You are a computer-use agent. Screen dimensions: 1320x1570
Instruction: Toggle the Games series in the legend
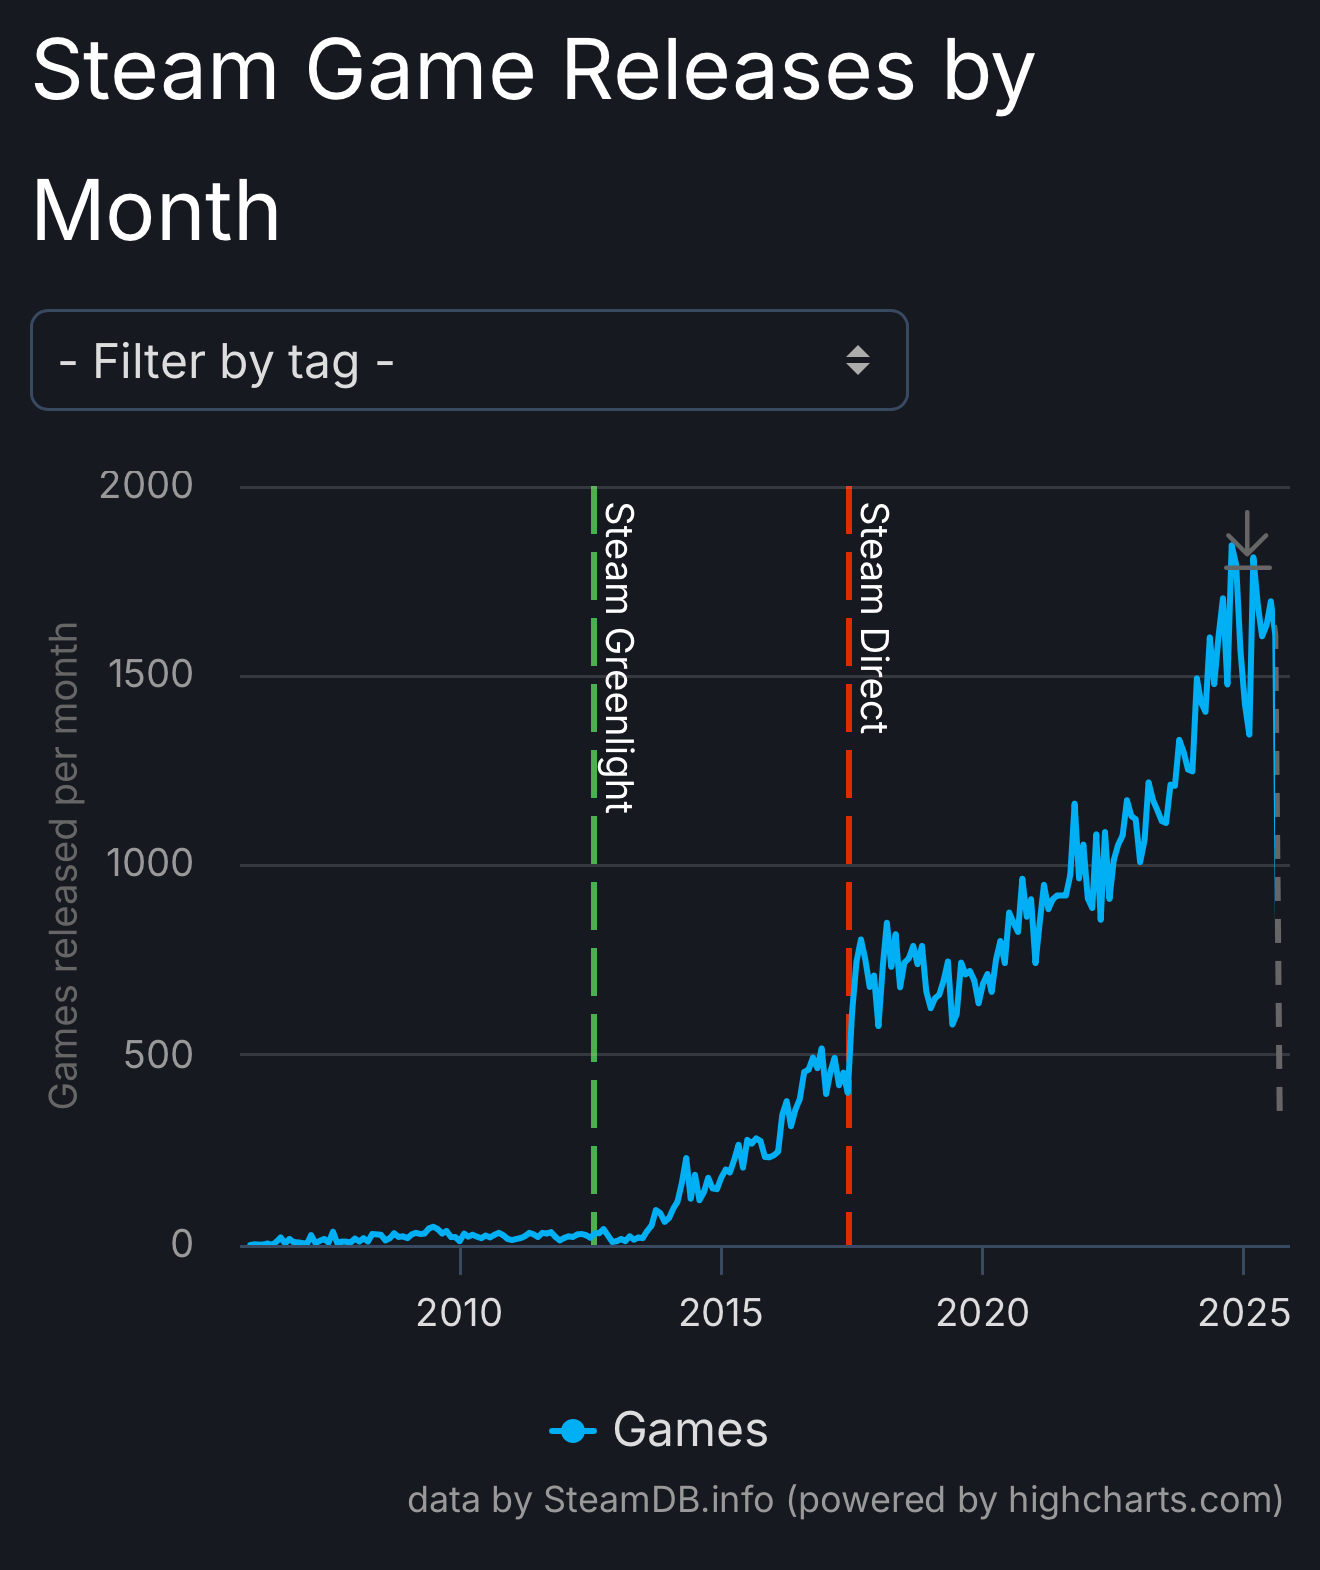(659, 1430)
